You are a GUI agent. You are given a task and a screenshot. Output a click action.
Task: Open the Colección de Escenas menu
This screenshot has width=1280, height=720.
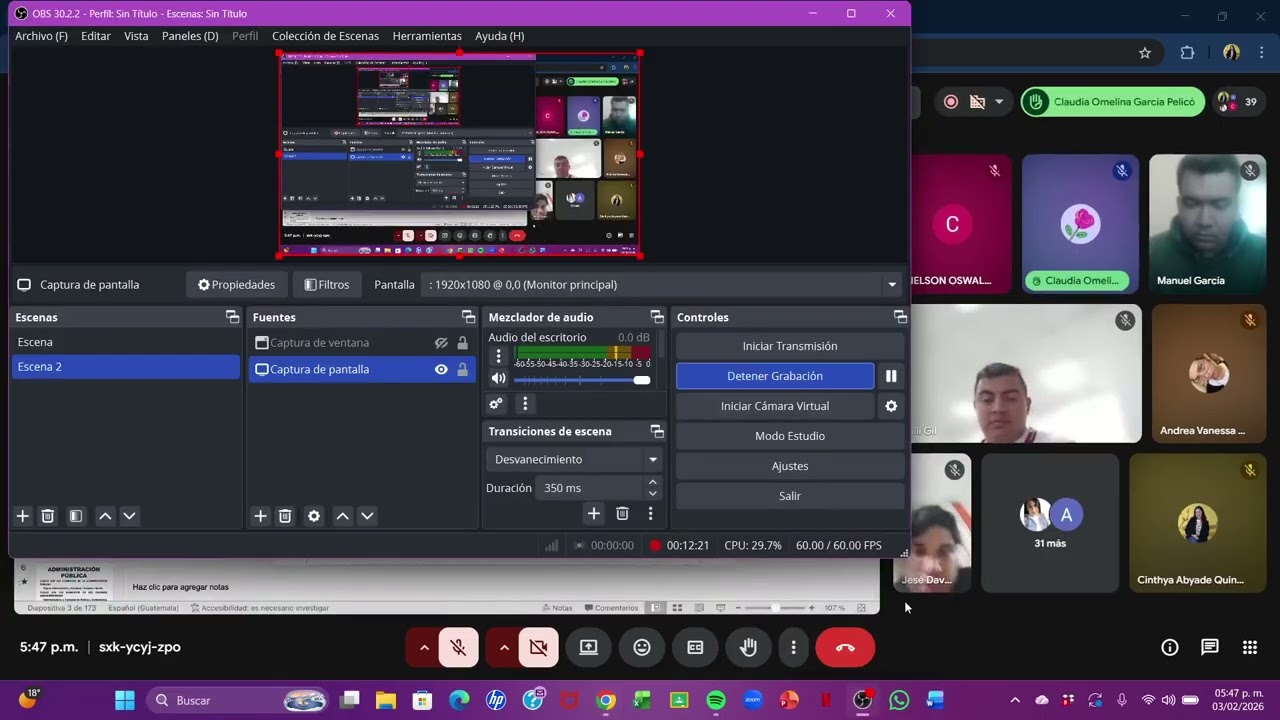pos(325,36)
